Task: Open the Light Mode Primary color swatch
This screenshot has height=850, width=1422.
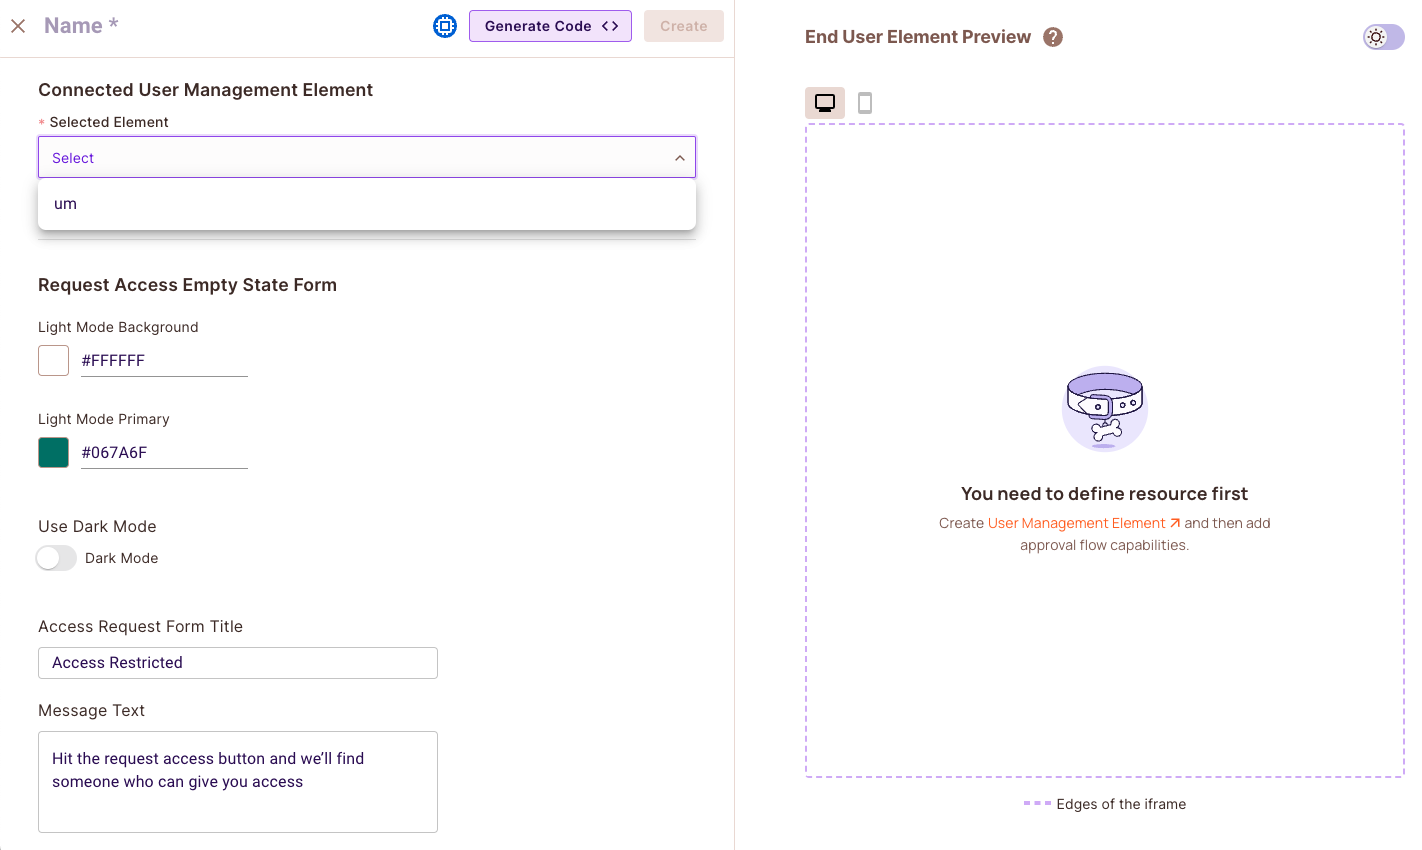Action: point(54,452)
